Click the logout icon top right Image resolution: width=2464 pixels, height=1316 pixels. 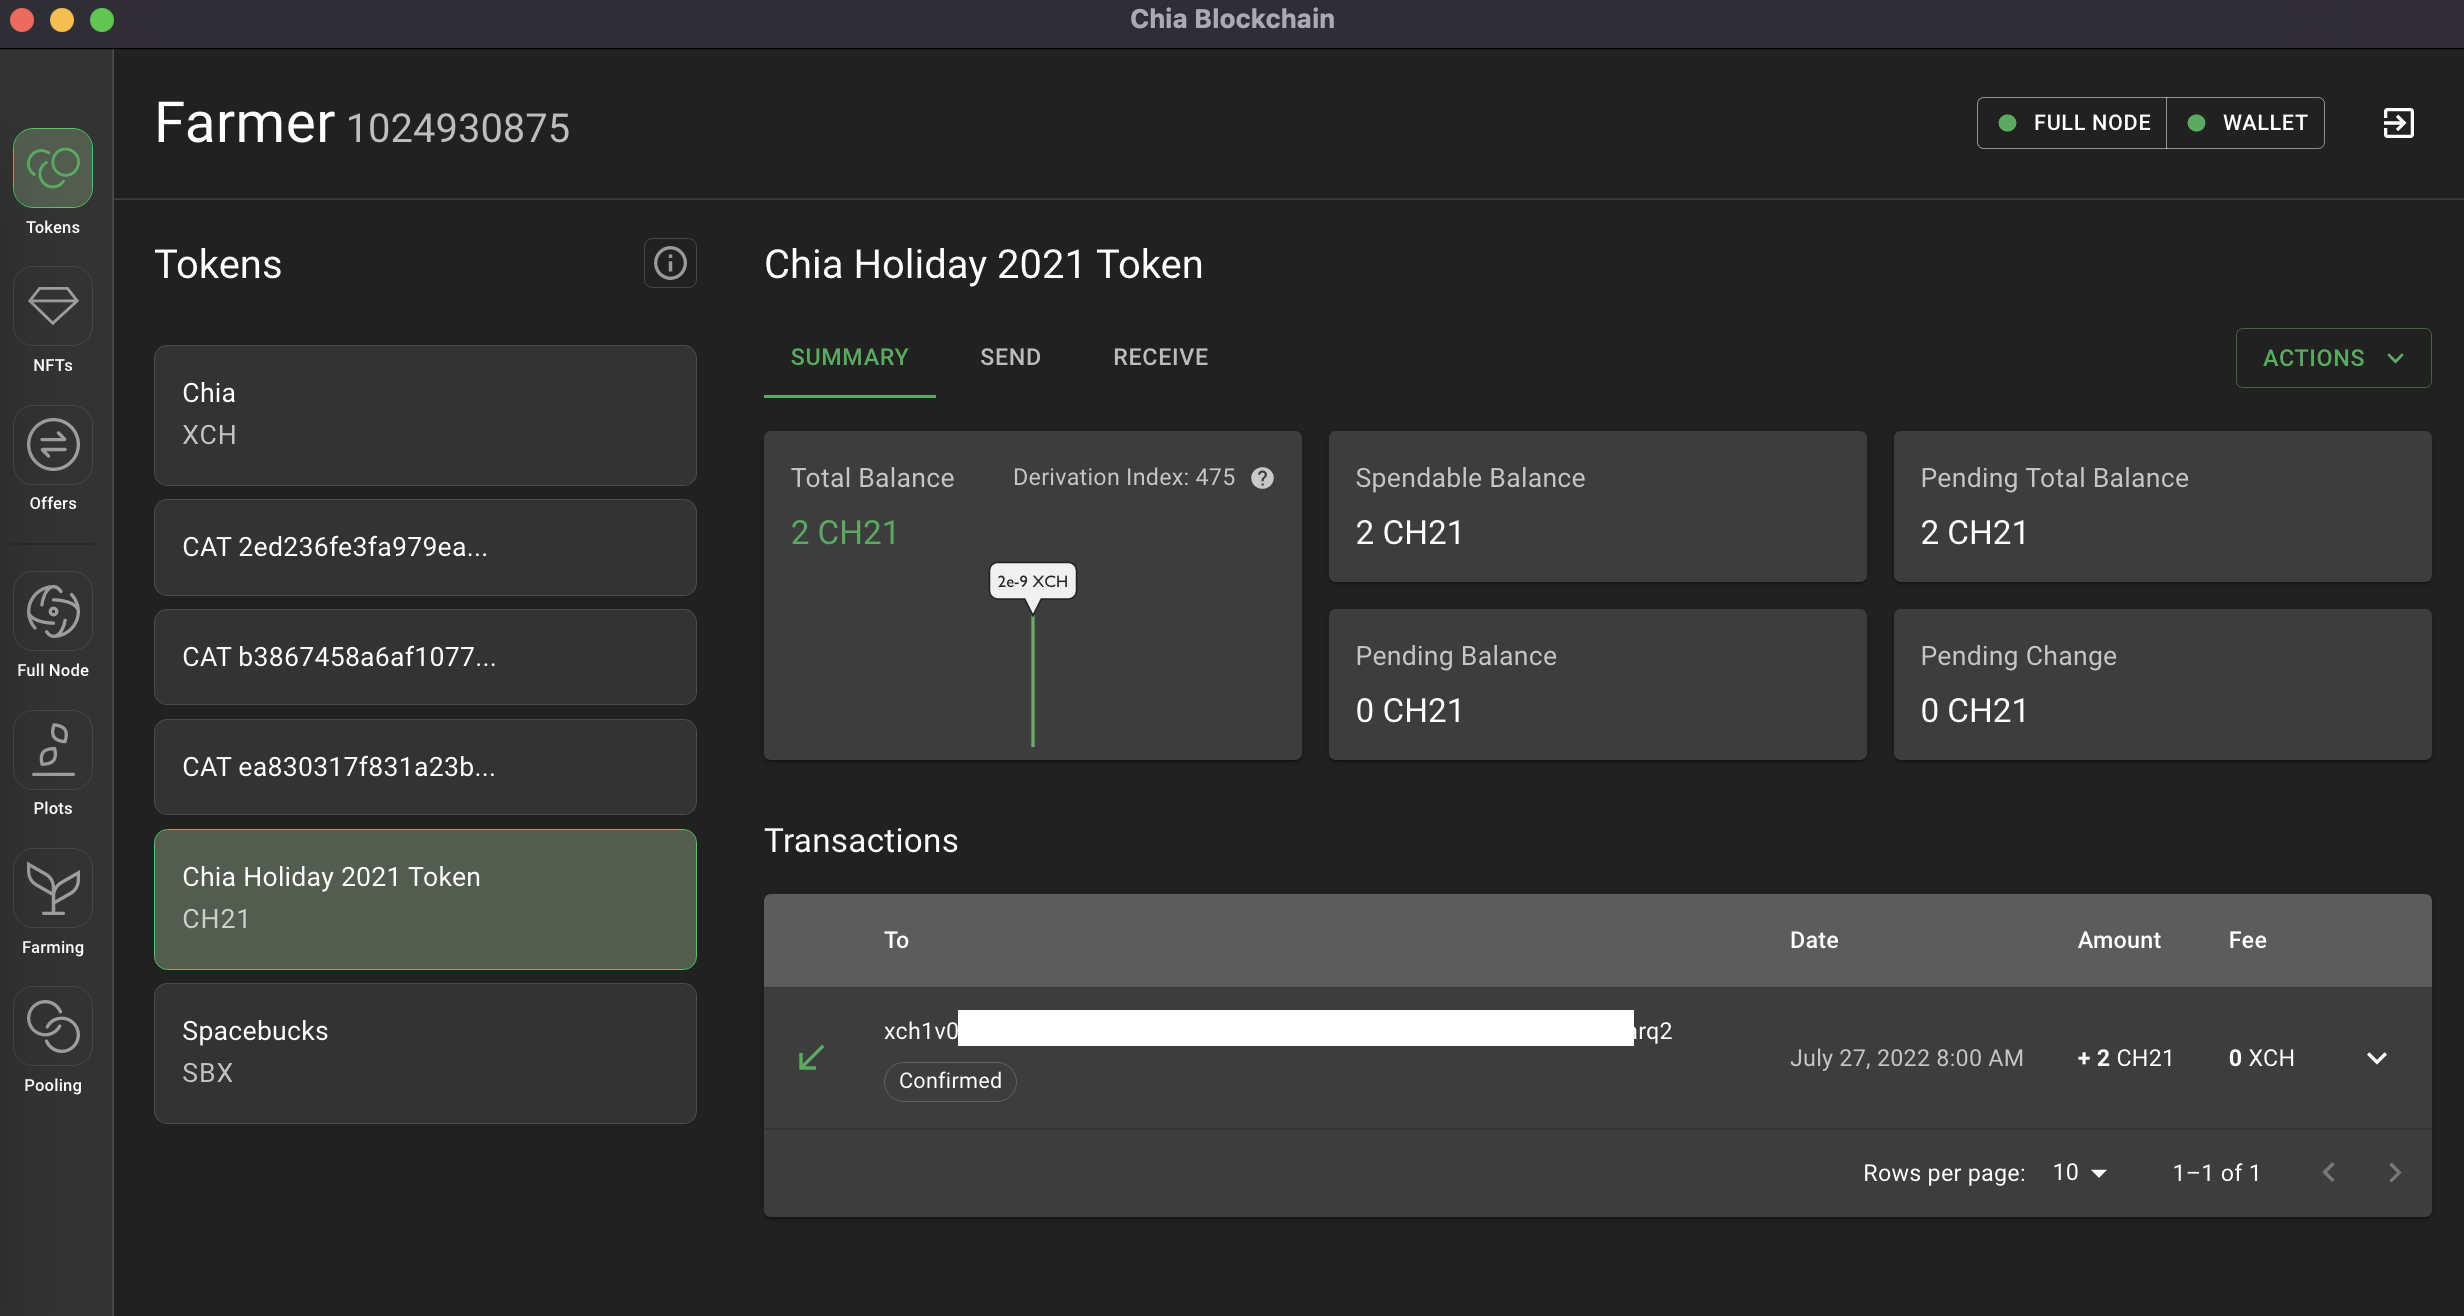tap(2398, 123)
